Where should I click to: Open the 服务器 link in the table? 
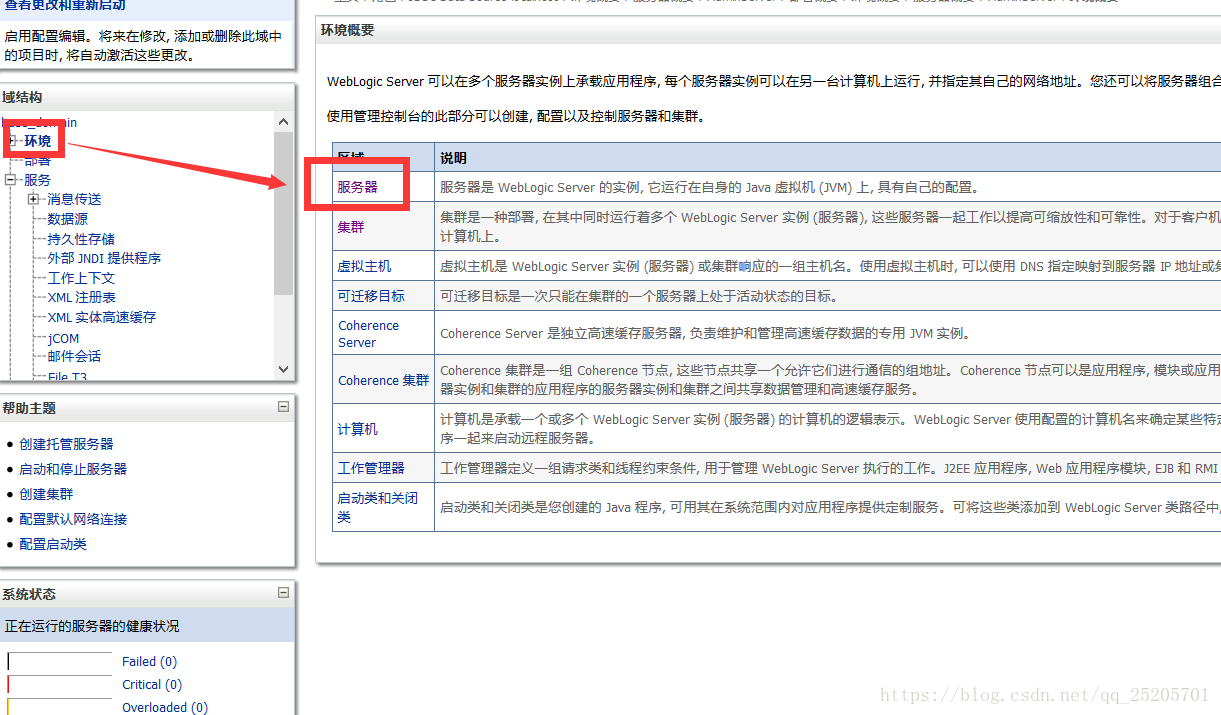click(x=357, y=187)
